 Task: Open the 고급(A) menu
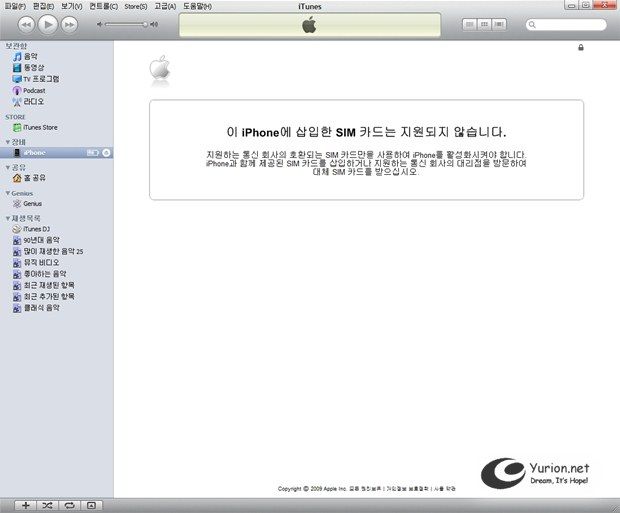pyautogui.click(x=165, y=6)
